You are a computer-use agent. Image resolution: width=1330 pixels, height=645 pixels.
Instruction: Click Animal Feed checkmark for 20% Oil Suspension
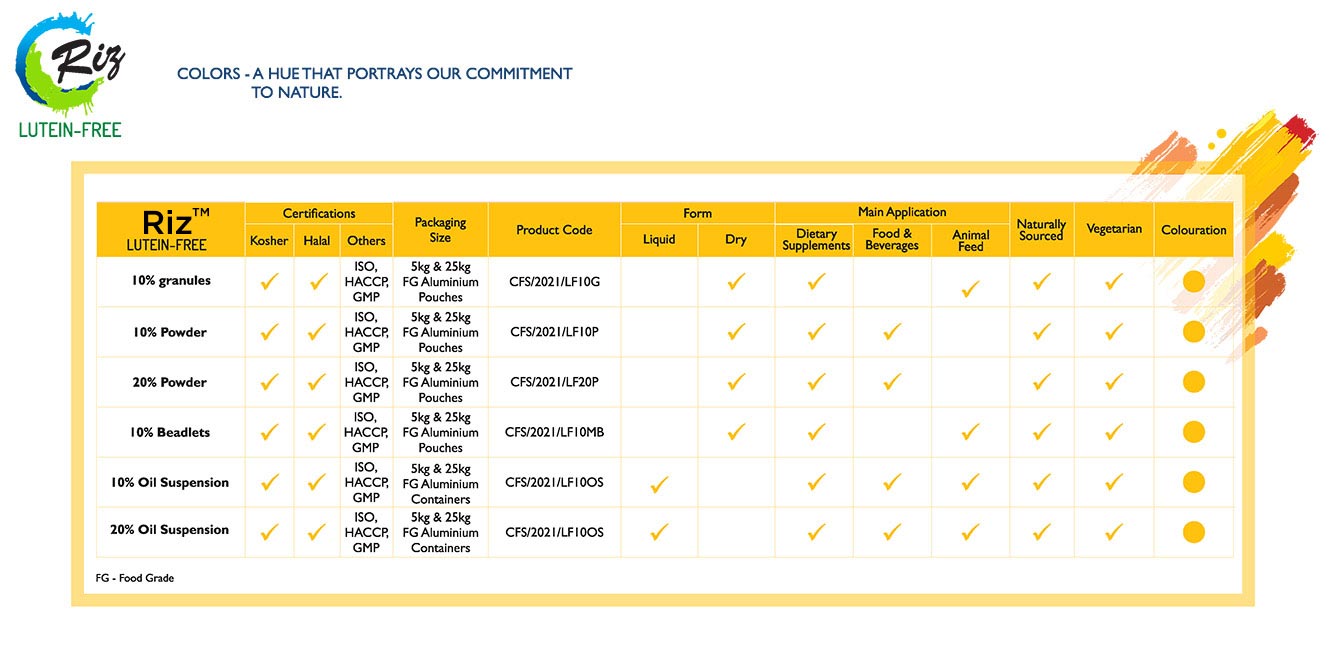click(x=969, y=532)
